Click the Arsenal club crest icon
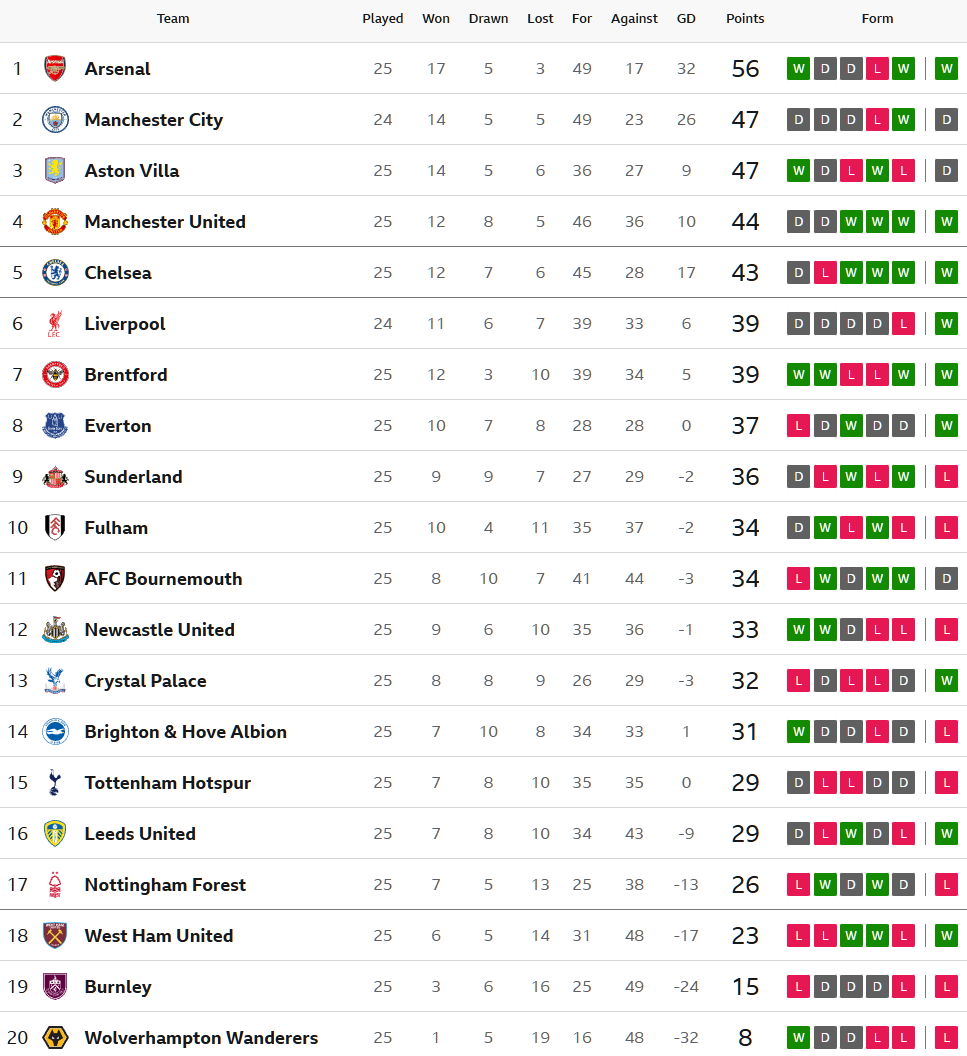Screen dimensions: 967x1056 pyautogui.click(x=55, y=69)
